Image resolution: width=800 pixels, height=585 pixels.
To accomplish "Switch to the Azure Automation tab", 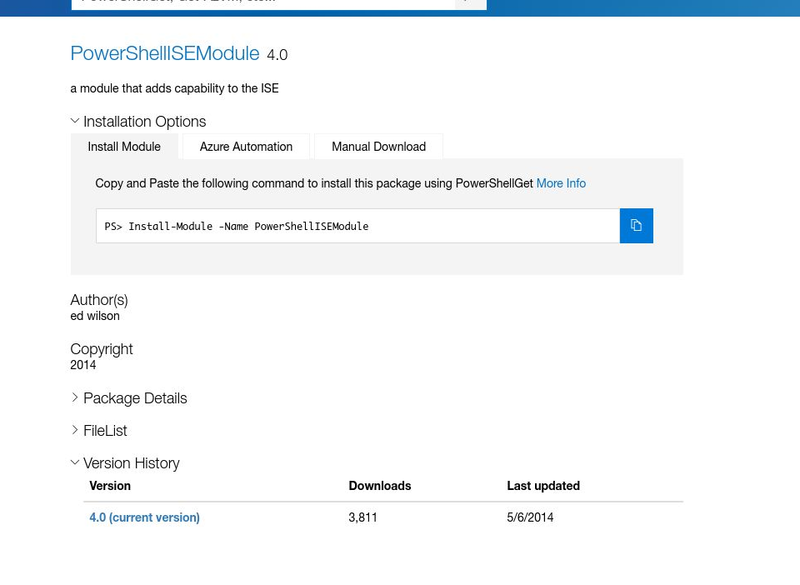I will (246, 146).
